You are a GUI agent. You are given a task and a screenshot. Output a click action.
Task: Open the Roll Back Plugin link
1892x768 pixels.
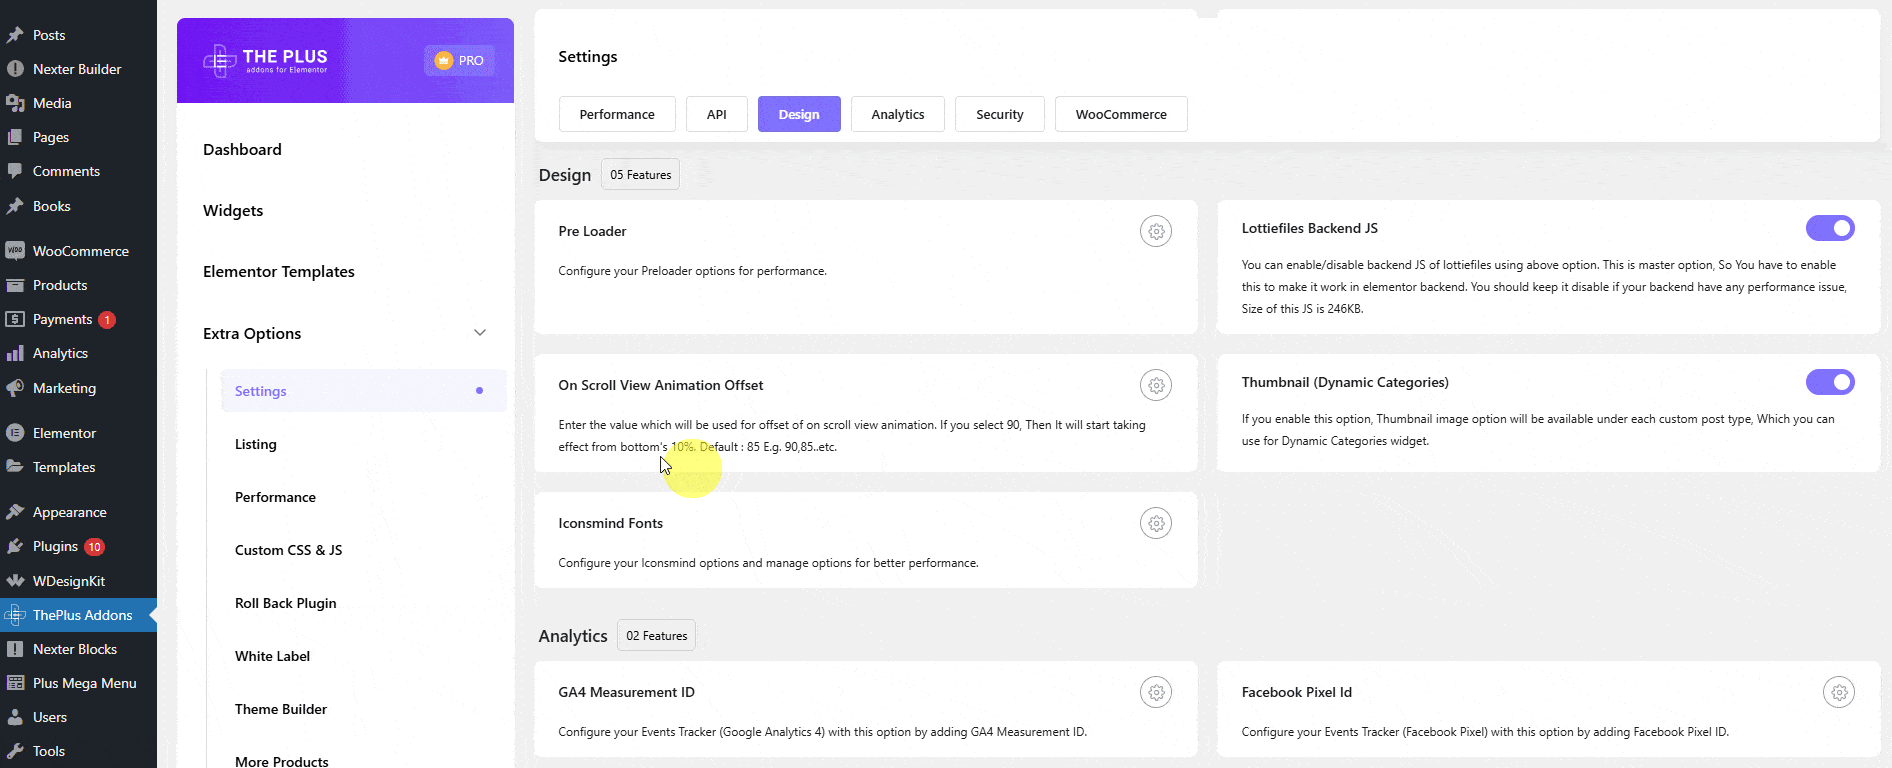coord(286,603)
